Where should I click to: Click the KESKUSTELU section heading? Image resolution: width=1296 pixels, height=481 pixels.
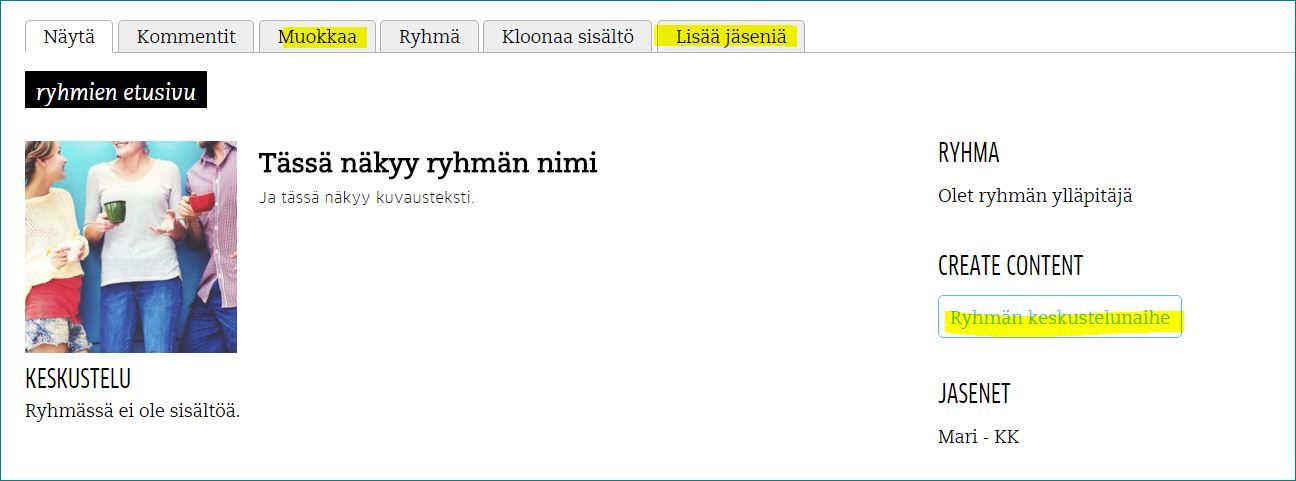[78, 378]
